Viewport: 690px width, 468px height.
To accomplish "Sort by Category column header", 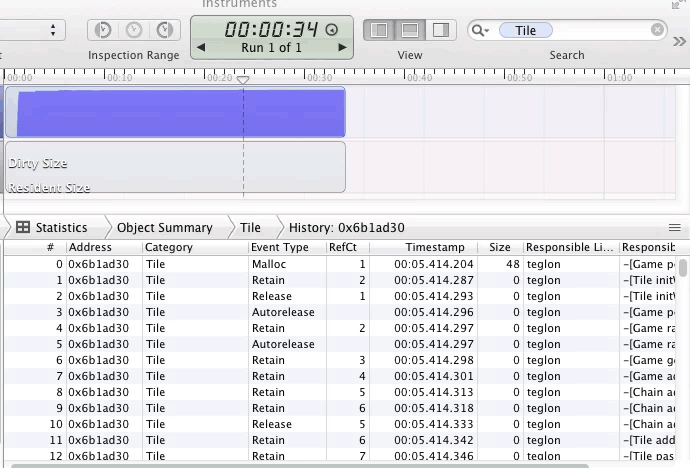I will (x=196, y=247).
